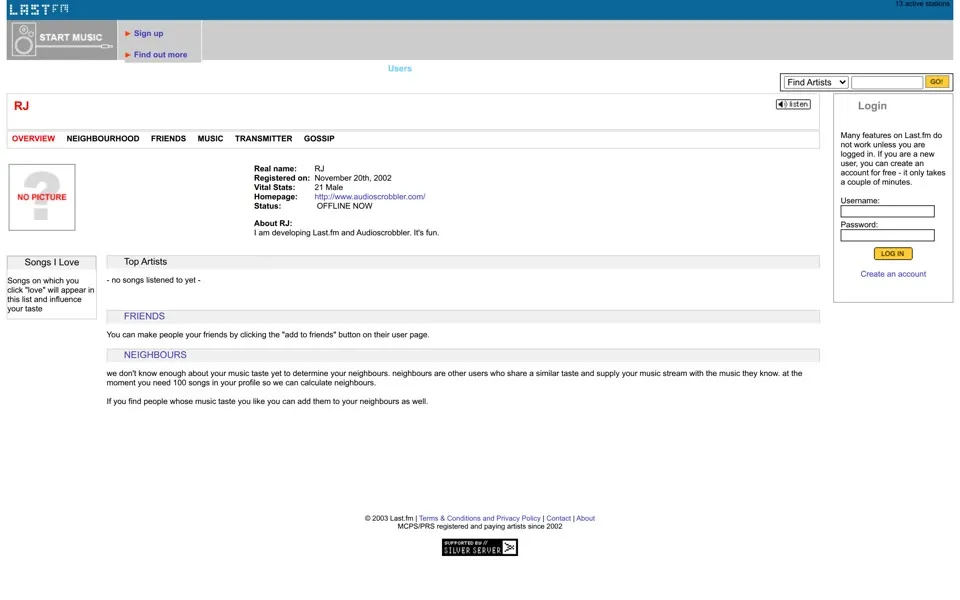This screenshot has width=960, height=600.
Task: Open the Find out more link
Action: 160,54
